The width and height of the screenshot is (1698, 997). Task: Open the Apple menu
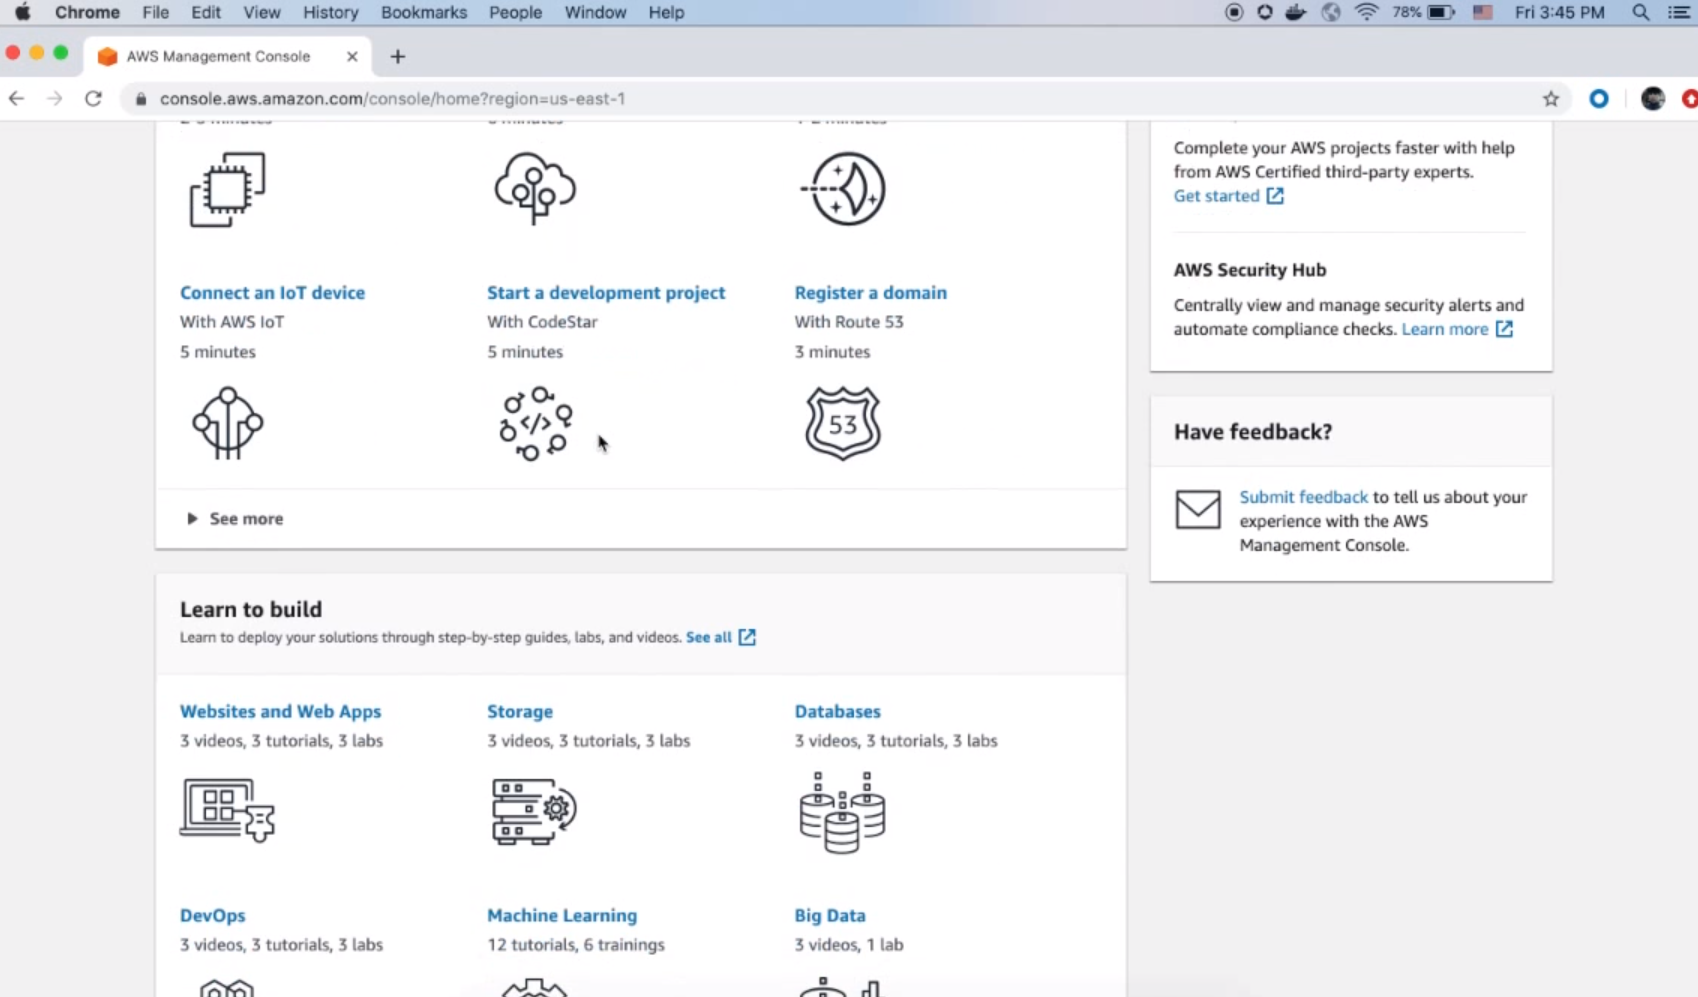coord(22,13)
